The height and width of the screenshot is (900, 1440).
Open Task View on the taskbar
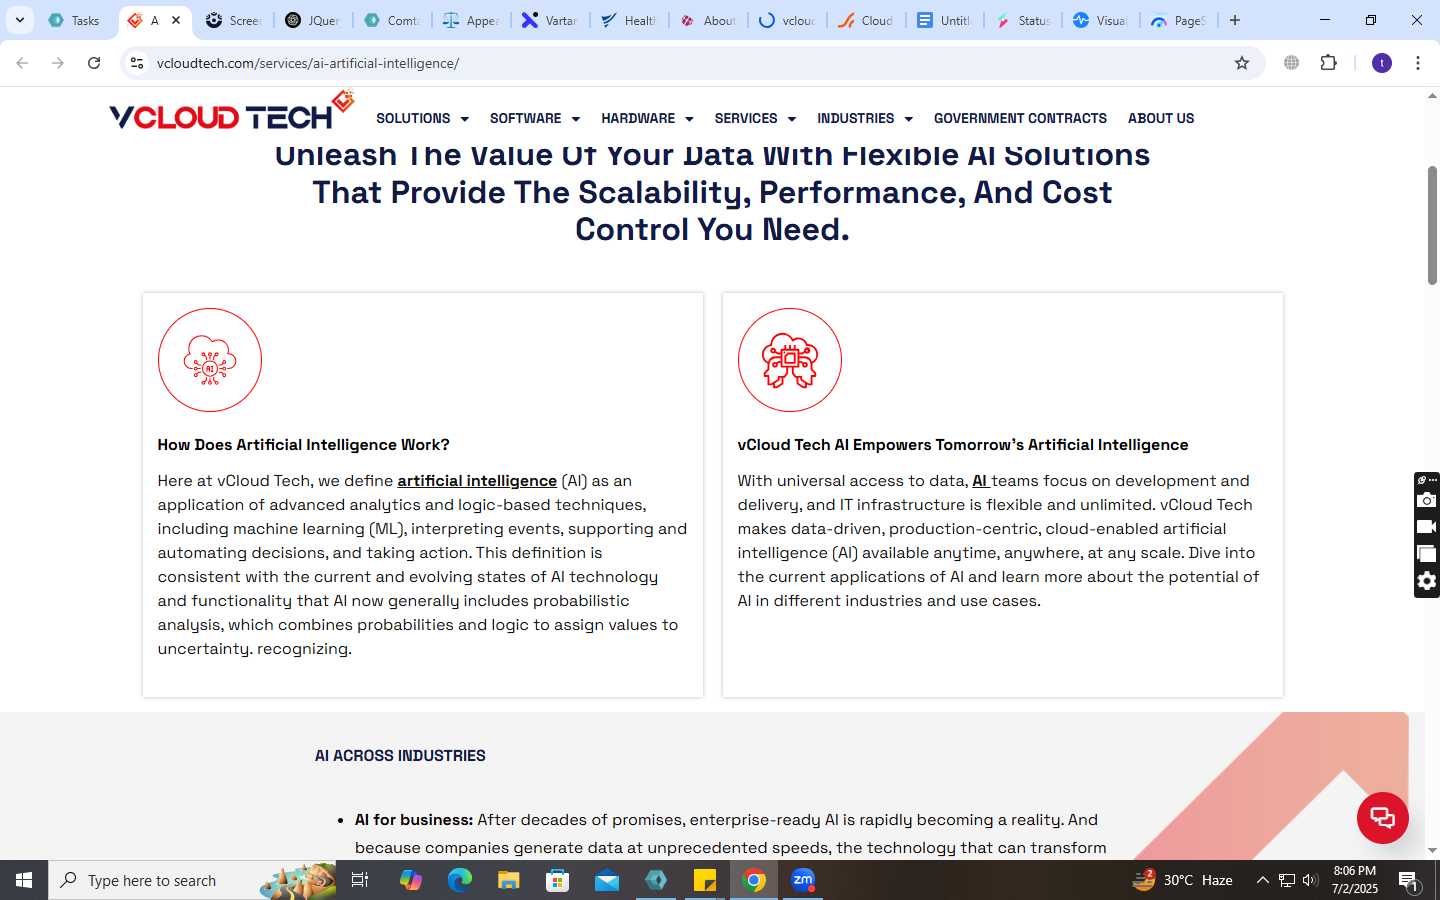point(360,880)
